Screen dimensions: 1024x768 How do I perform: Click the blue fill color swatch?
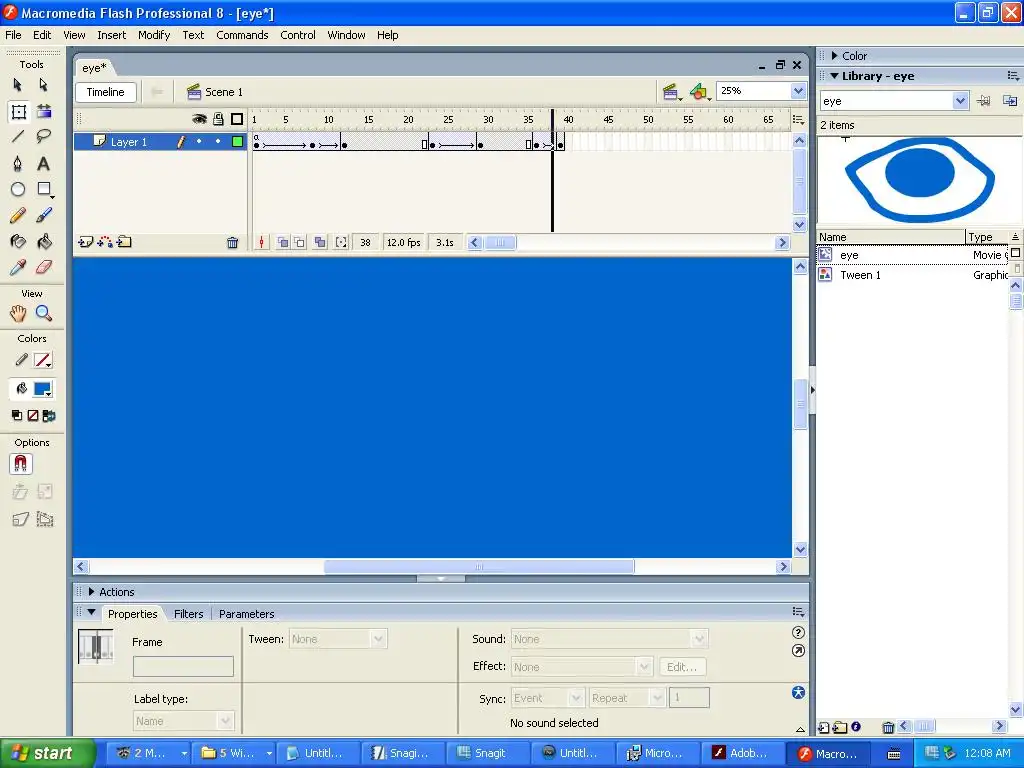click(42, 389)
